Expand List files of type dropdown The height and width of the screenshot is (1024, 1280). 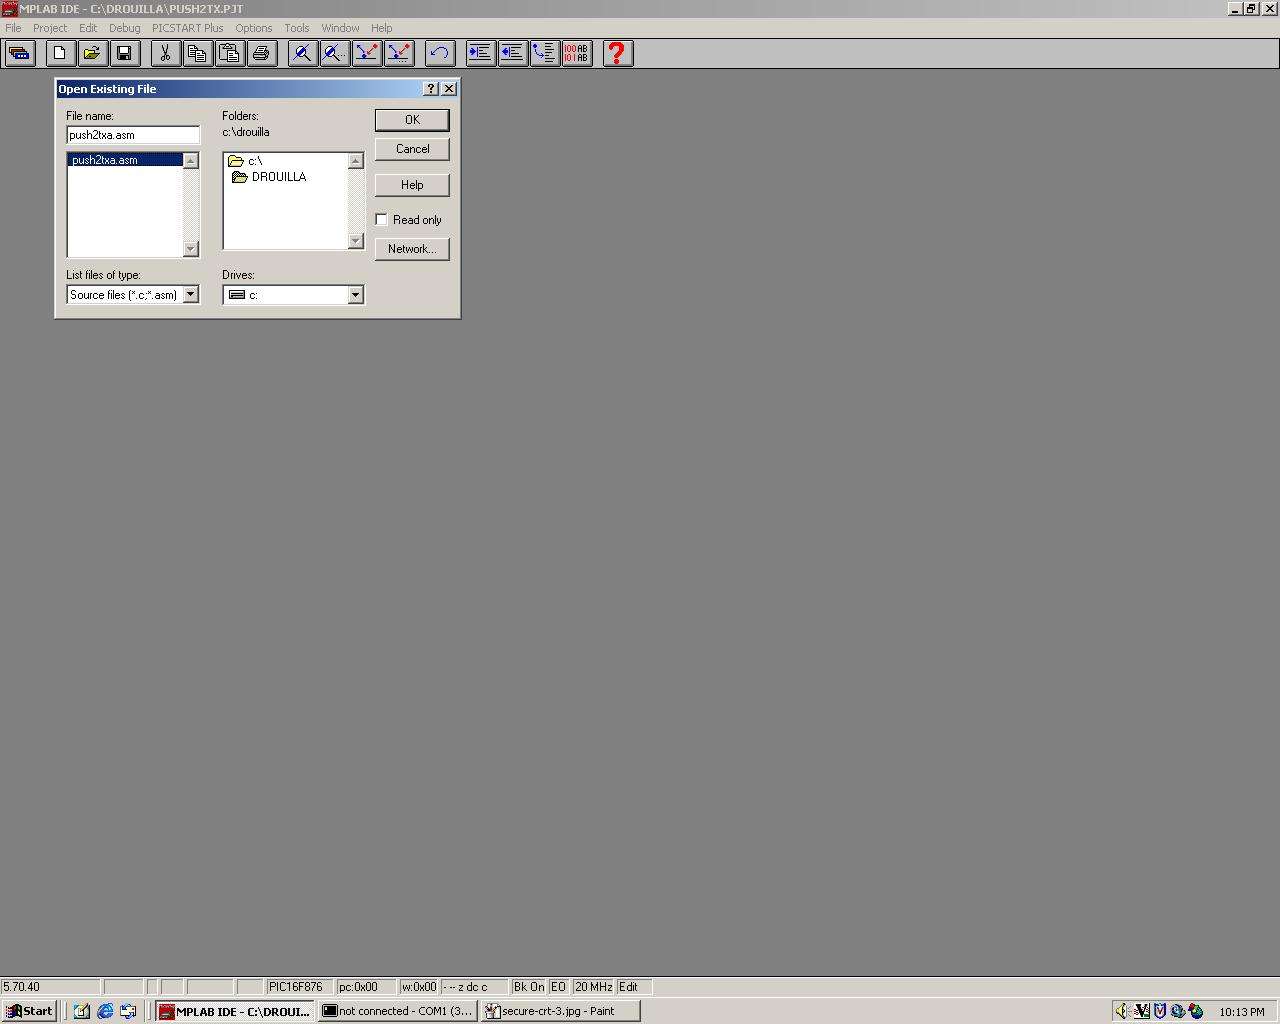191,295
